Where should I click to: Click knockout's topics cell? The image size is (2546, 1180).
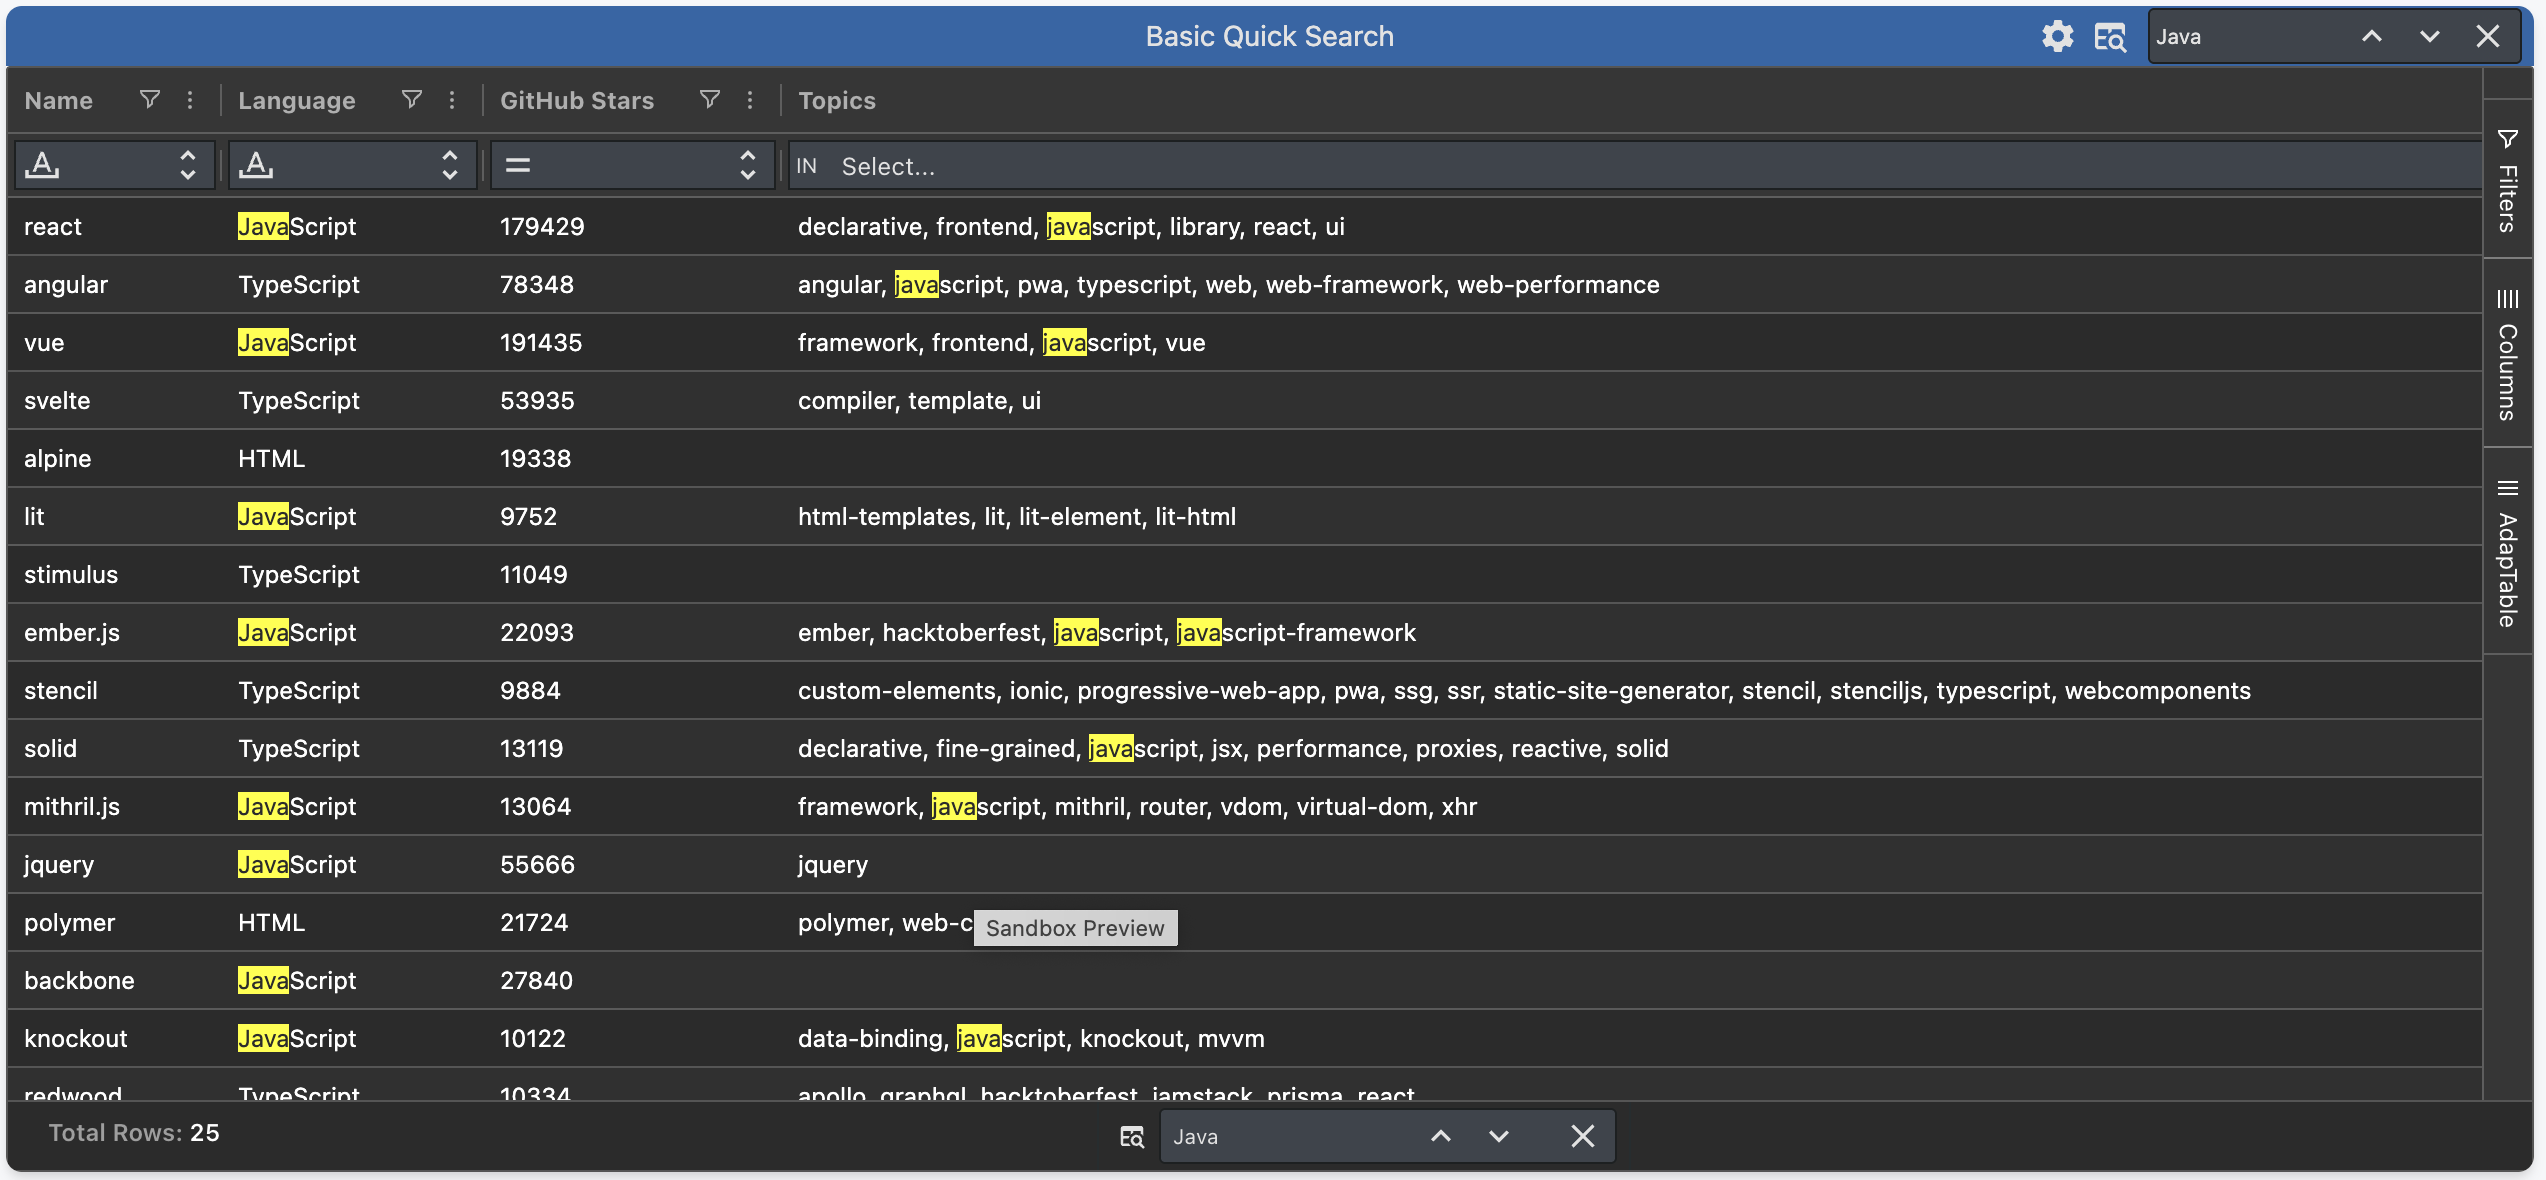point(1632,1039)
